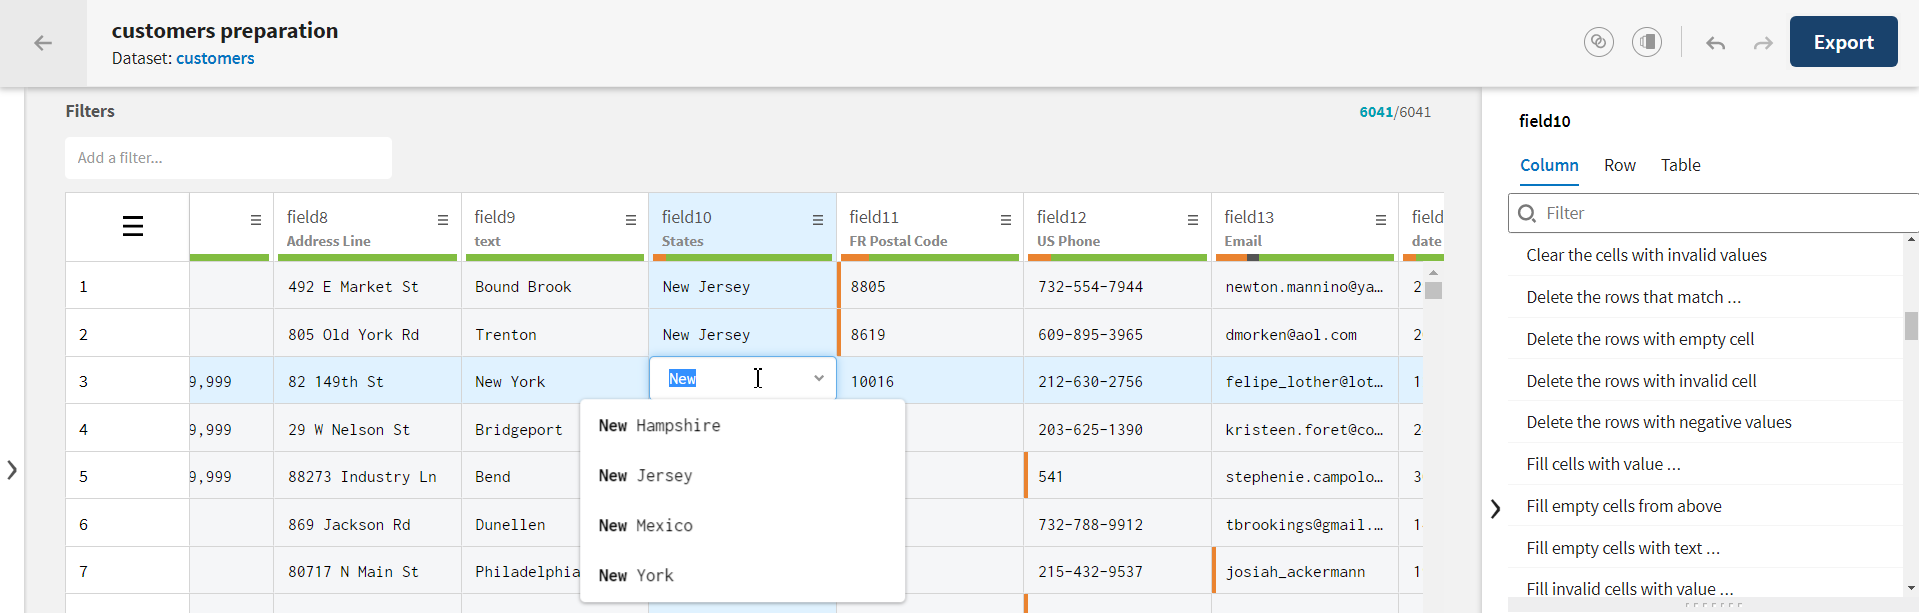Collapse the right actions panel chevron
1919x613 pixels.
[x=1495, y=508]
